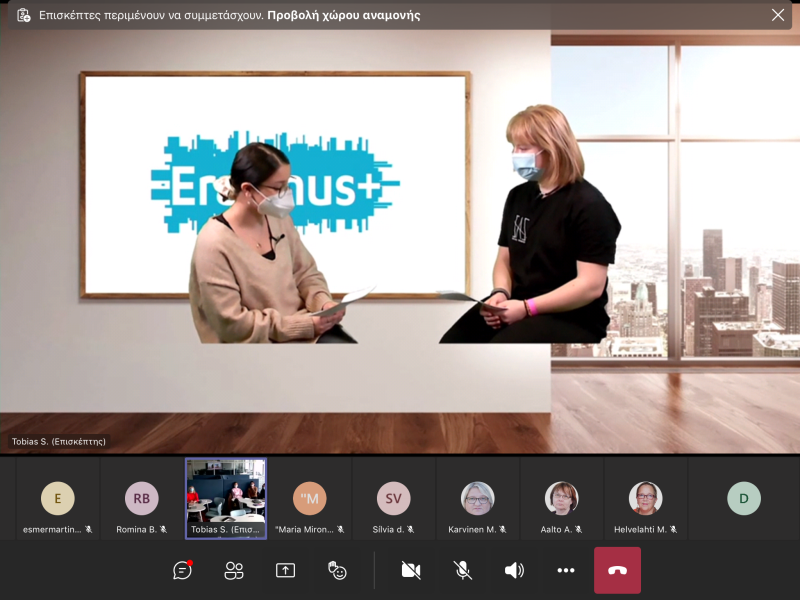Toggle the camera on

(410, 570)
